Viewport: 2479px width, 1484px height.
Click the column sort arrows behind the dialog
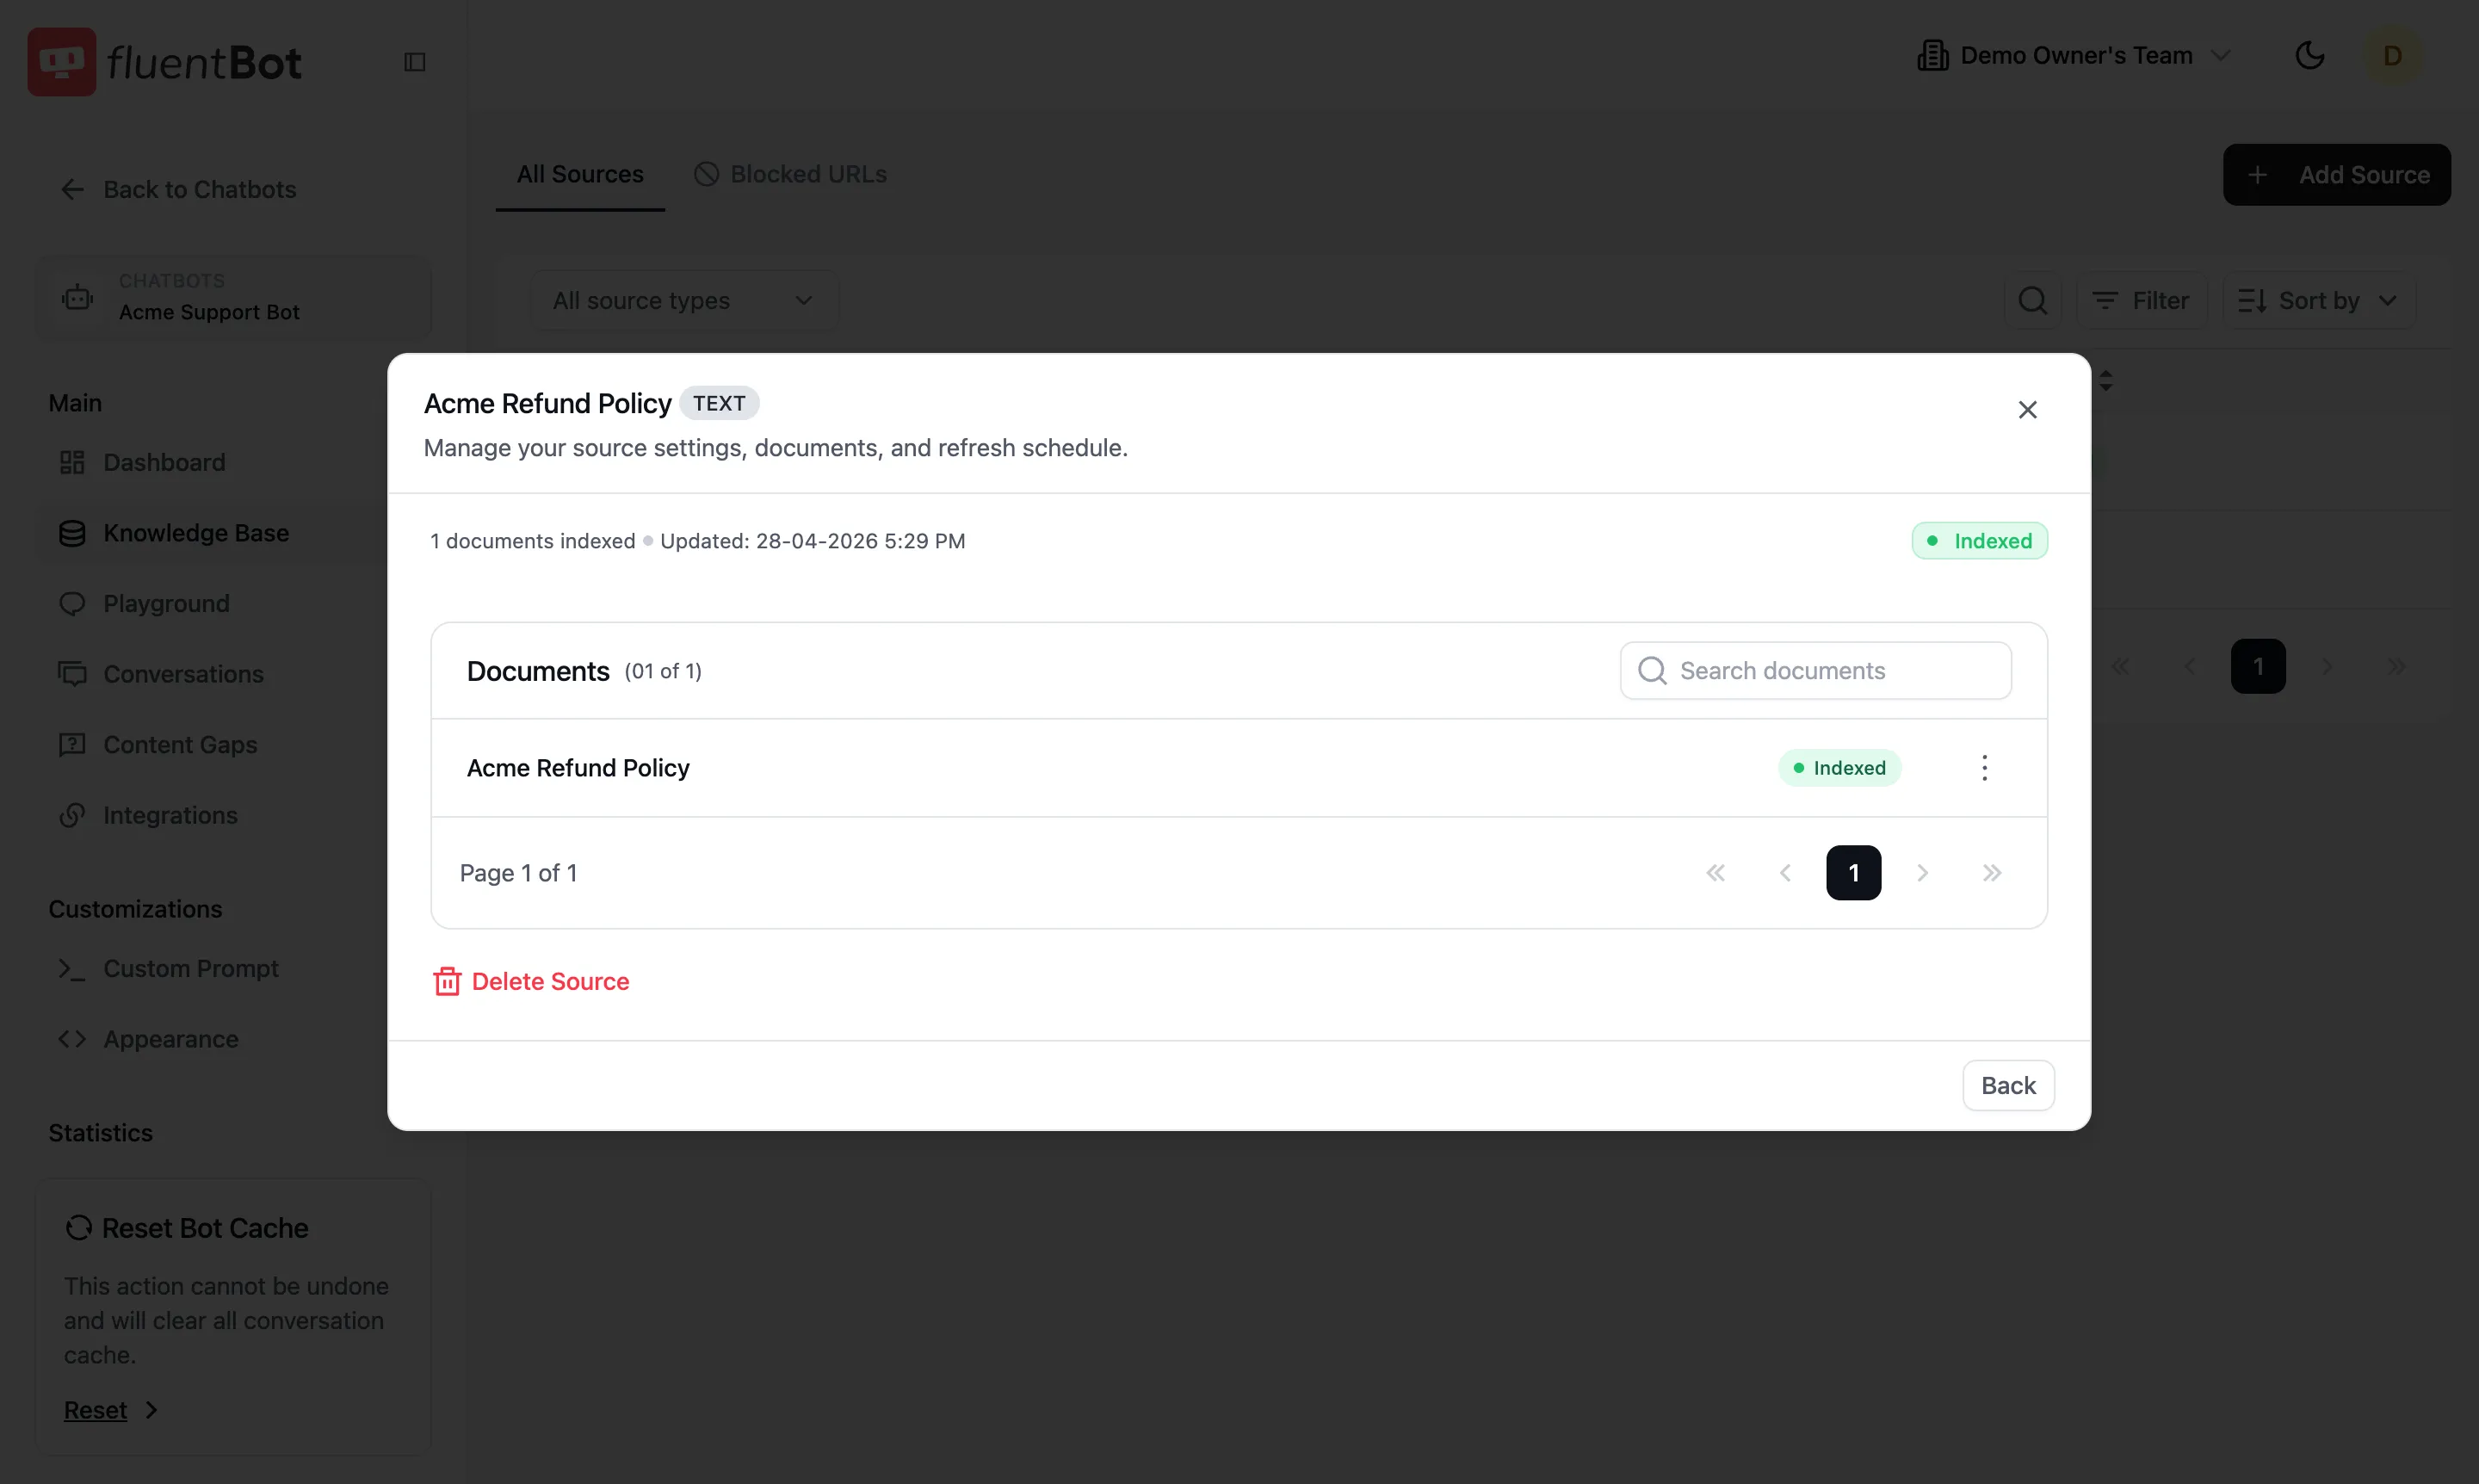click(2106, 381)
